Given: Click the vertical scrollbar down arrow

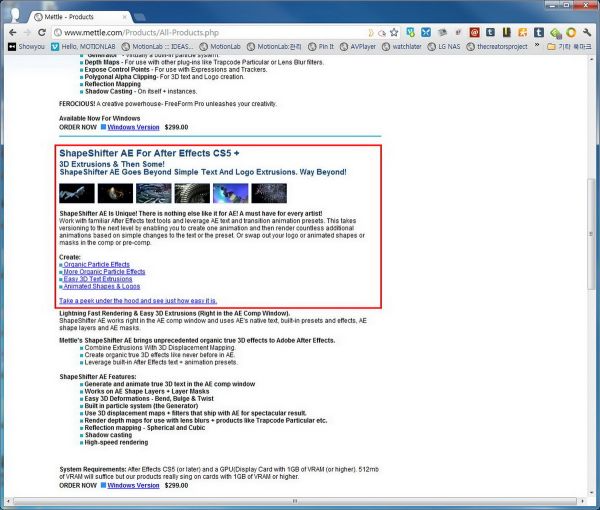Looking at the screenshot, I should point(592,492).
